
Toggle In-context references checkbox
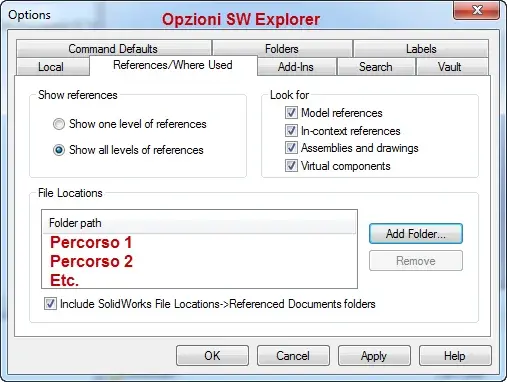click(291, 130)
